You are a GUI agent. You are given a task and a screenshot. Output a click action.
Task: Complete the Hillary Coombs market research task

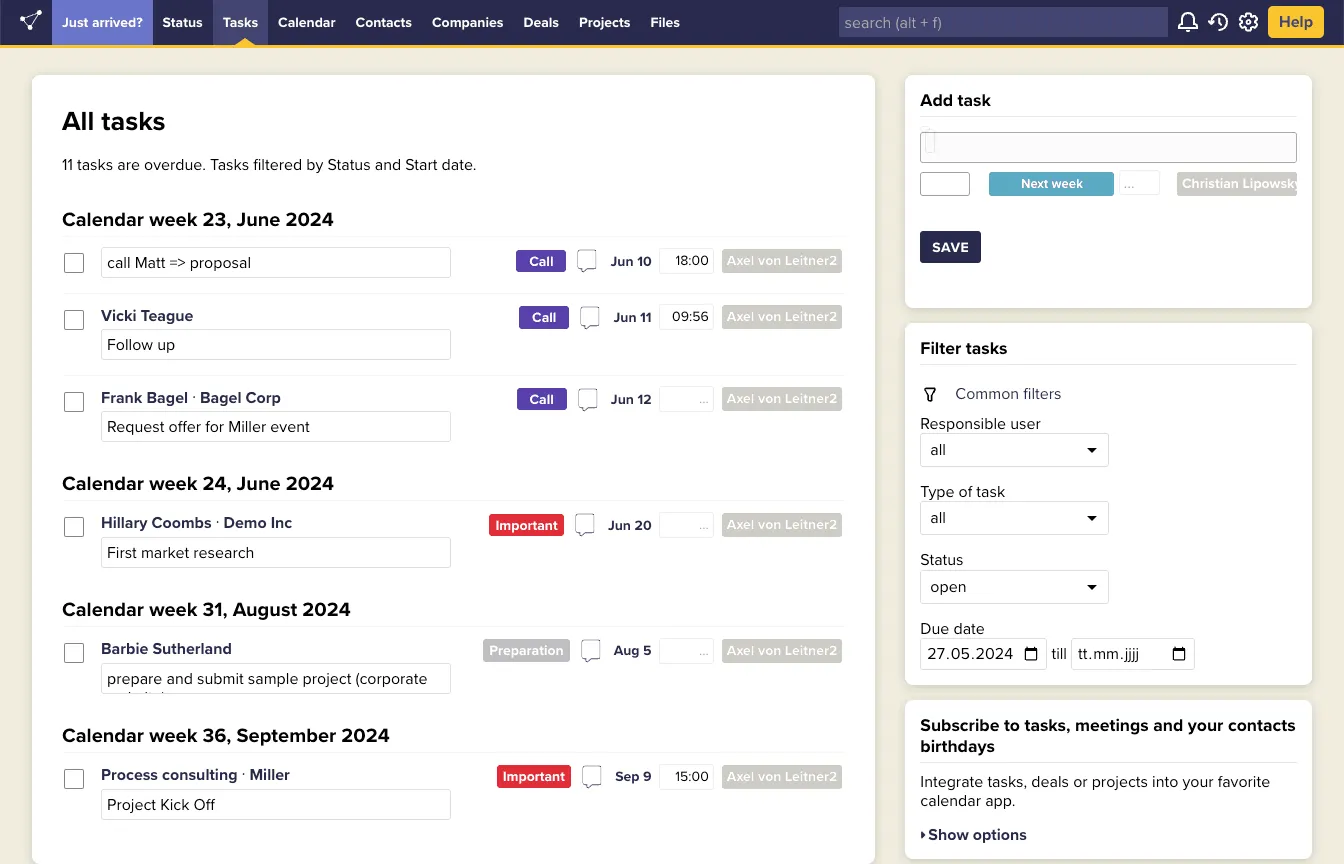click(74, 527)
